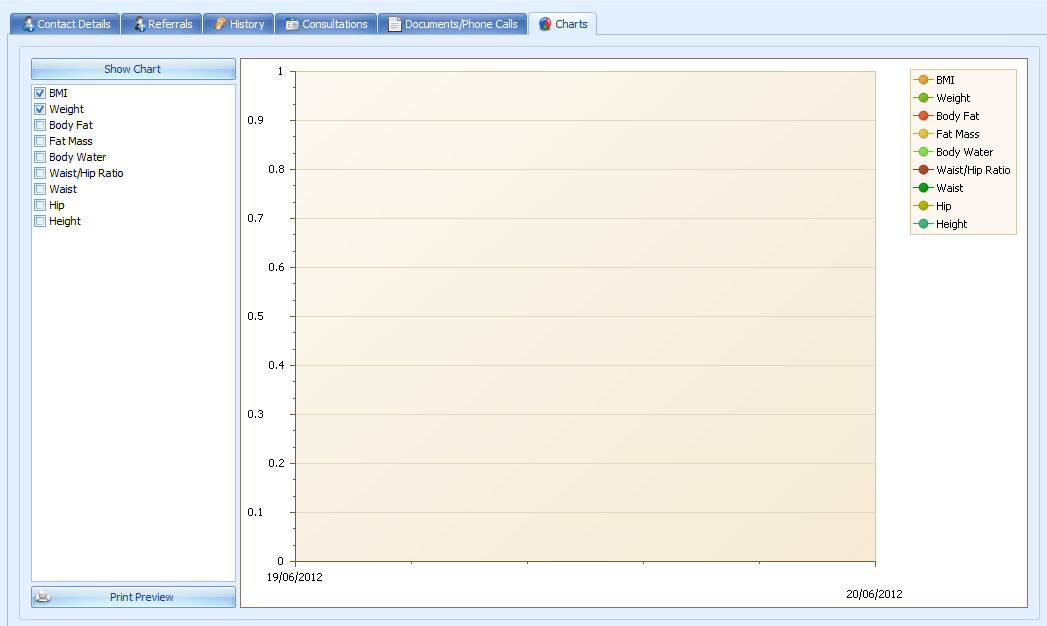Click the Contact Details tab person icon
This screenshot has width=1047, height=626.
(28, 24)
